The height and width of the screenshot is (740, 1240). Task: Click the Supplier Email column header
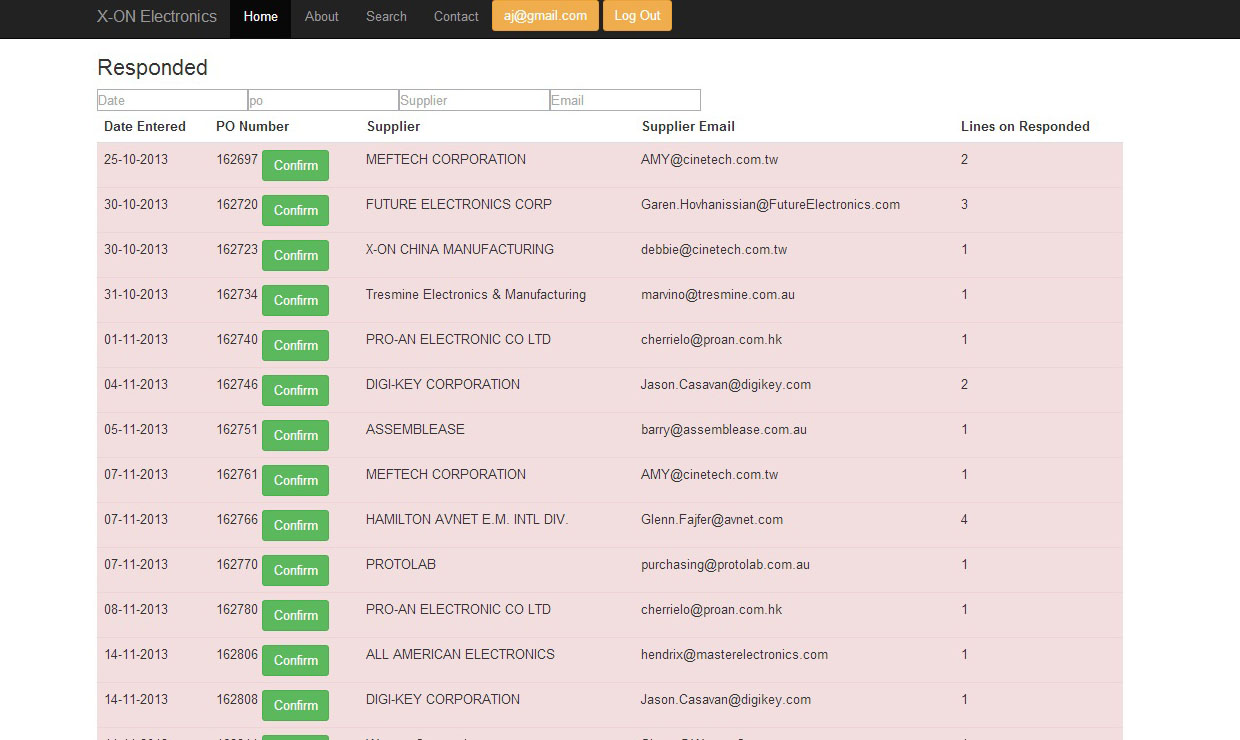pos(688,126)
